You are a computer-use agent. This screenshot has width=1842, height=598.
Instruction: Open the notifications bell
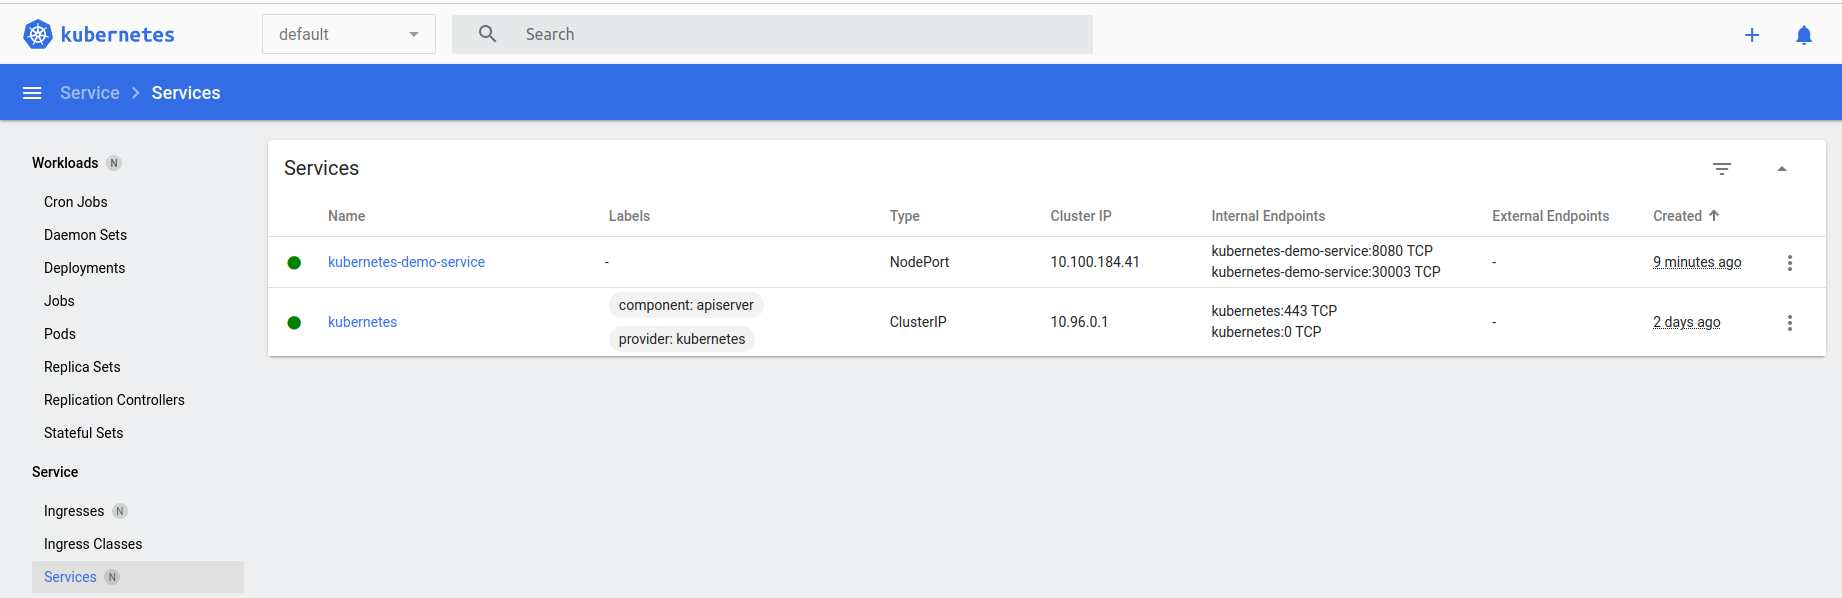[1804, 35]
